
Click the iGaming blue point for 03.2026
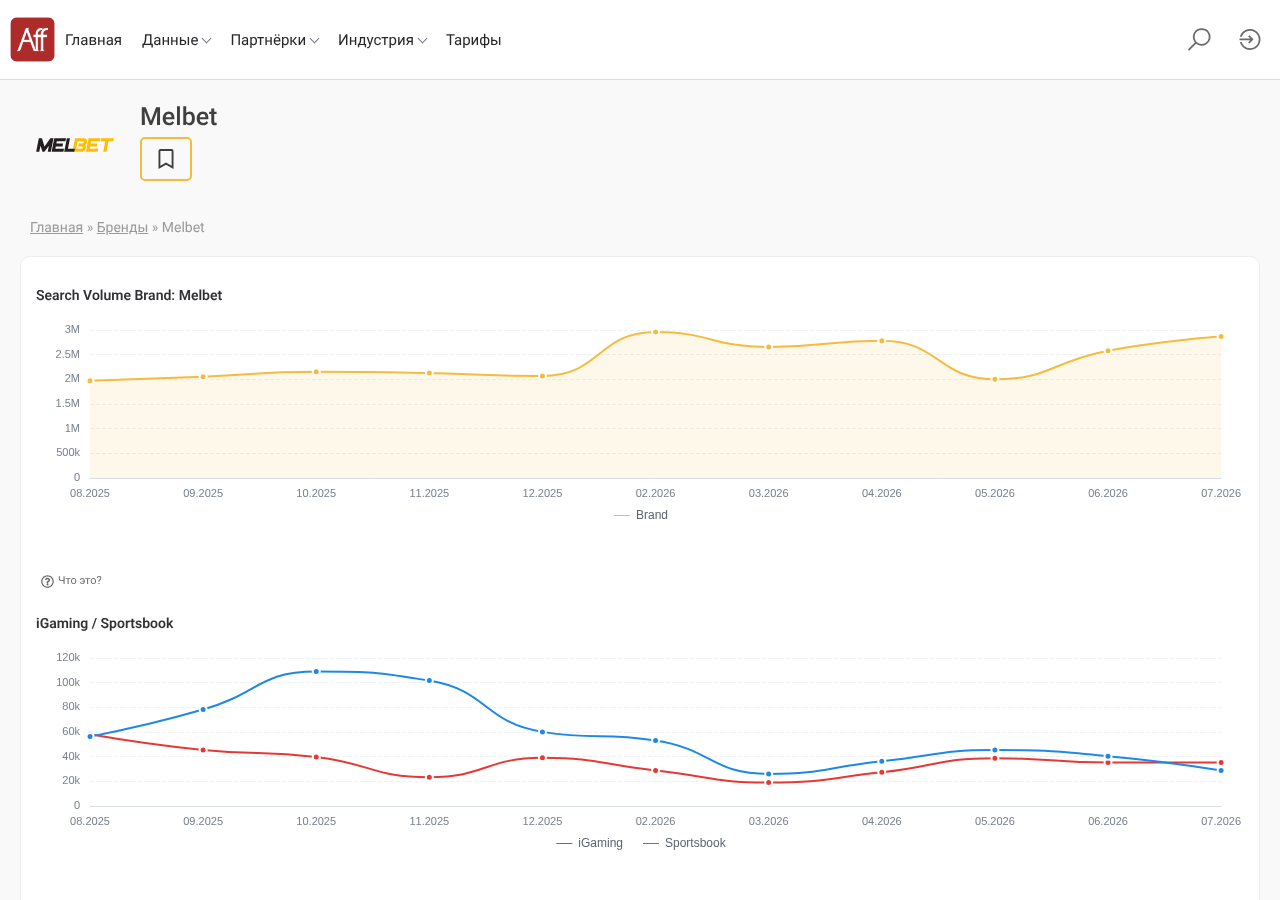(769, 774)
